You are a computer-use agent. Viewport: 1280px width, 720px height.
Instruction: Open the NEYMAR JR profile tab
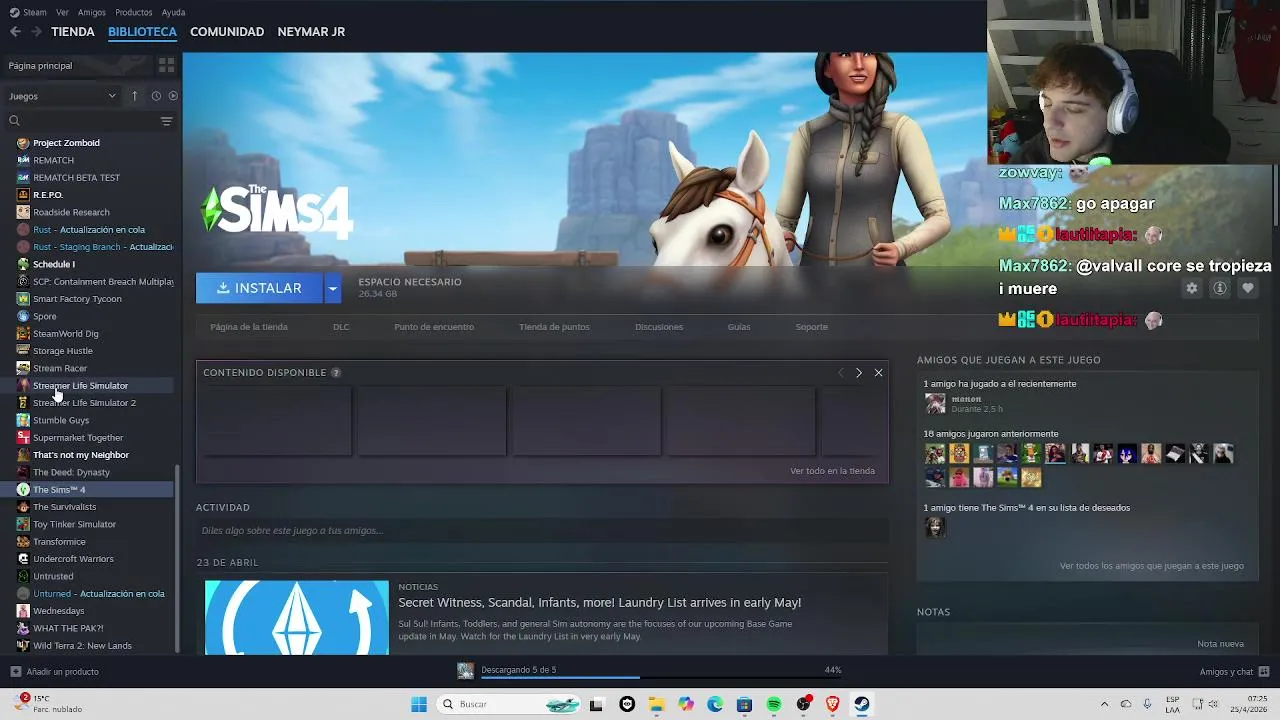click(311, 32)
